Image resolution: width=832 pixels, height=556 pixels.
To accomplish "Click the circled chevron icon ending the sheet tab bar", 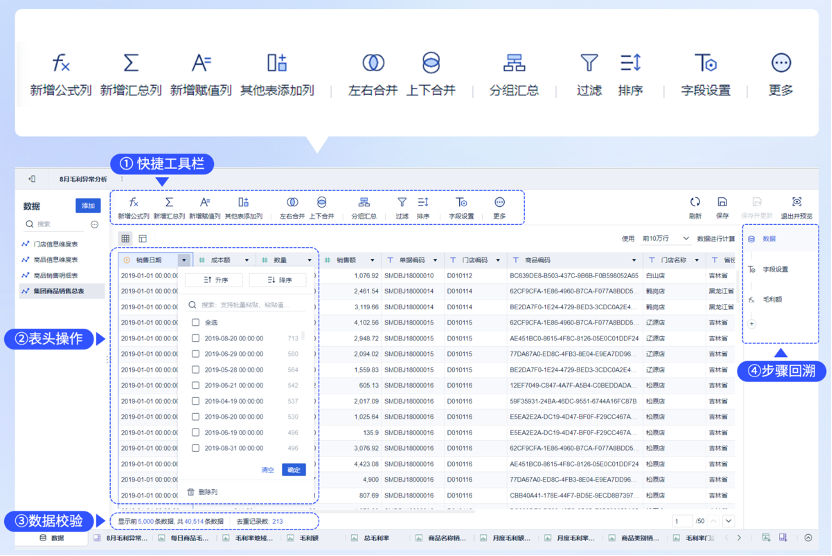I will tap(808, 538).
